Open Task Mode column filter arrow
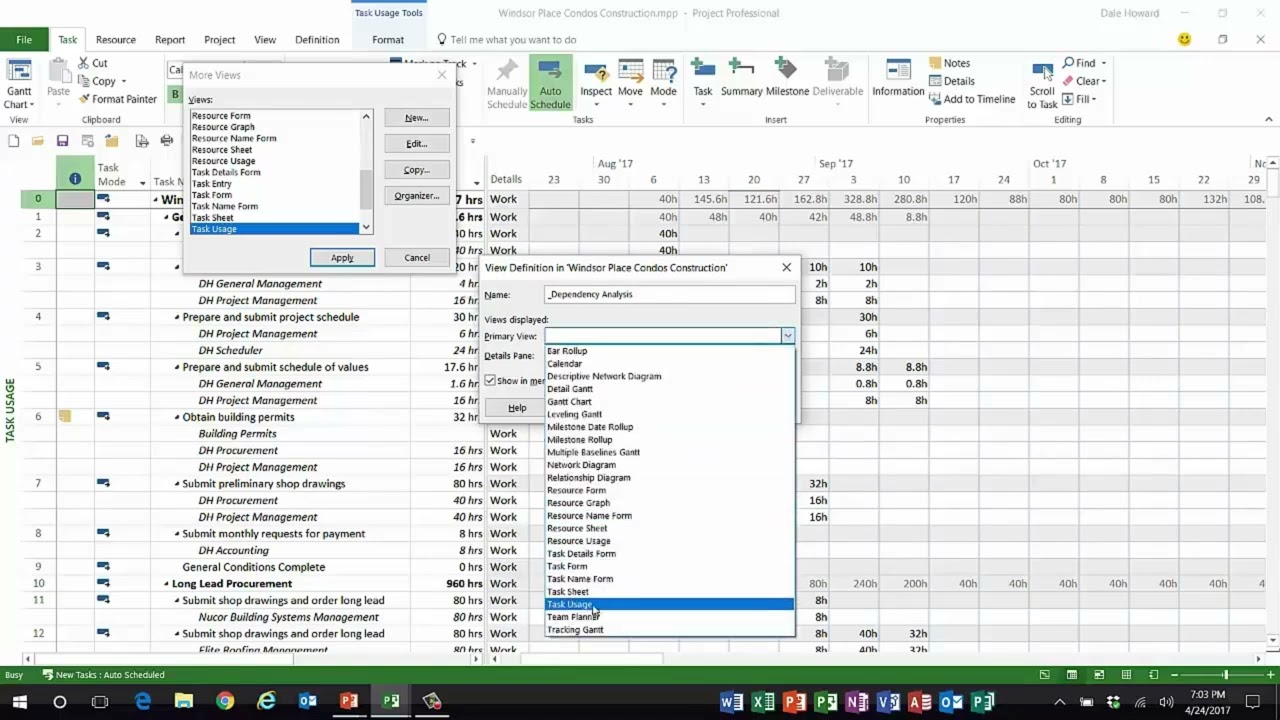 [143, 183]
